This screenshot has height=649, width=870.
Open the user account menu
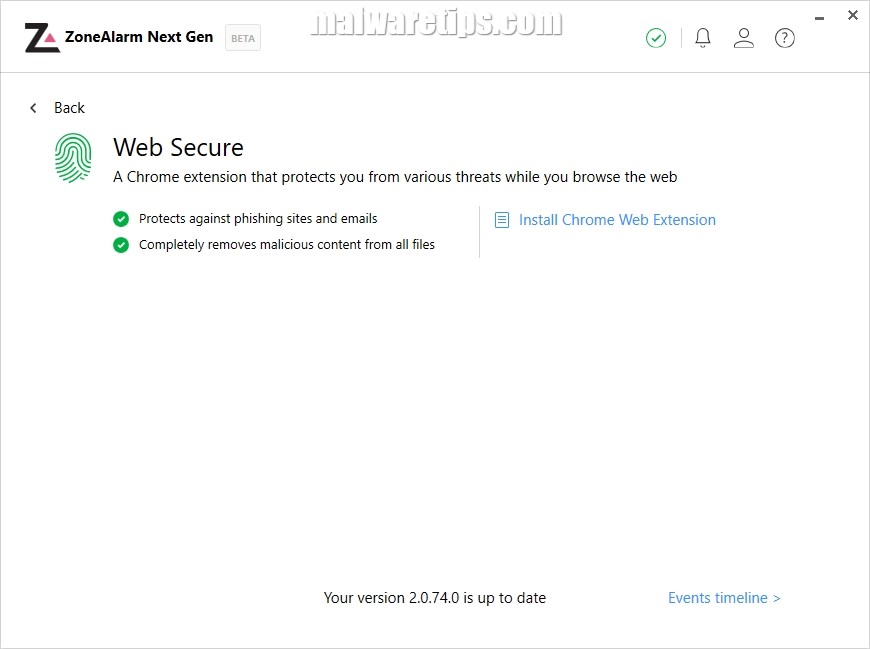tap(743, 38)
